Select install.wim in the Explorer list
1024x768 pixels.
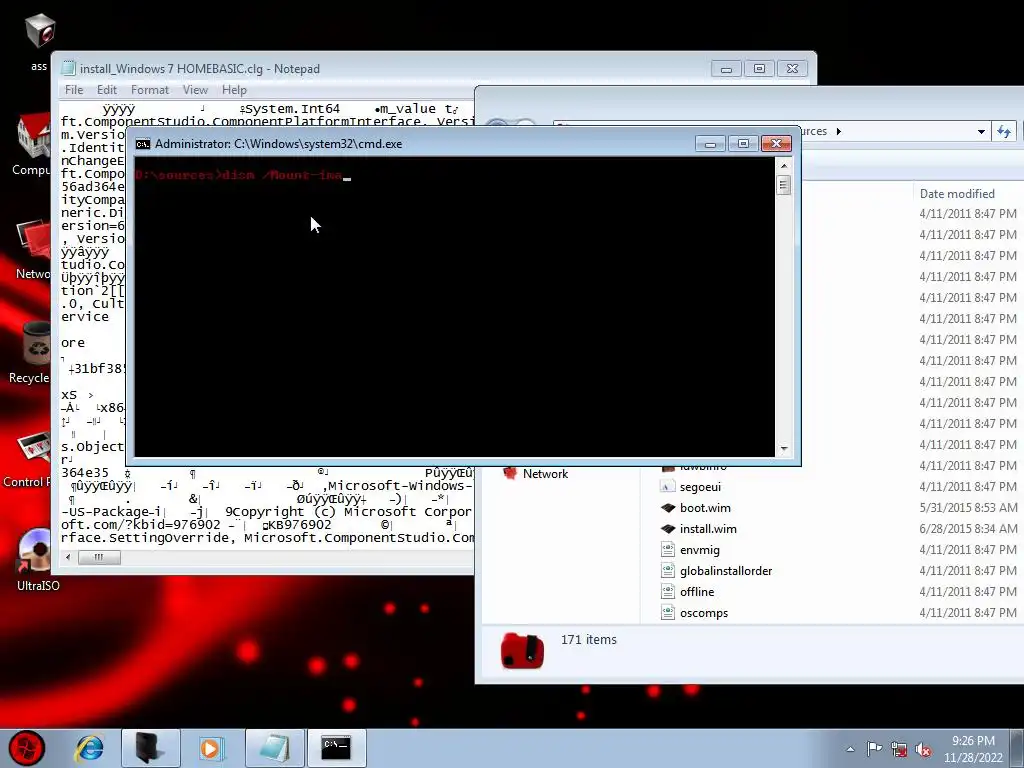[698, 529]
